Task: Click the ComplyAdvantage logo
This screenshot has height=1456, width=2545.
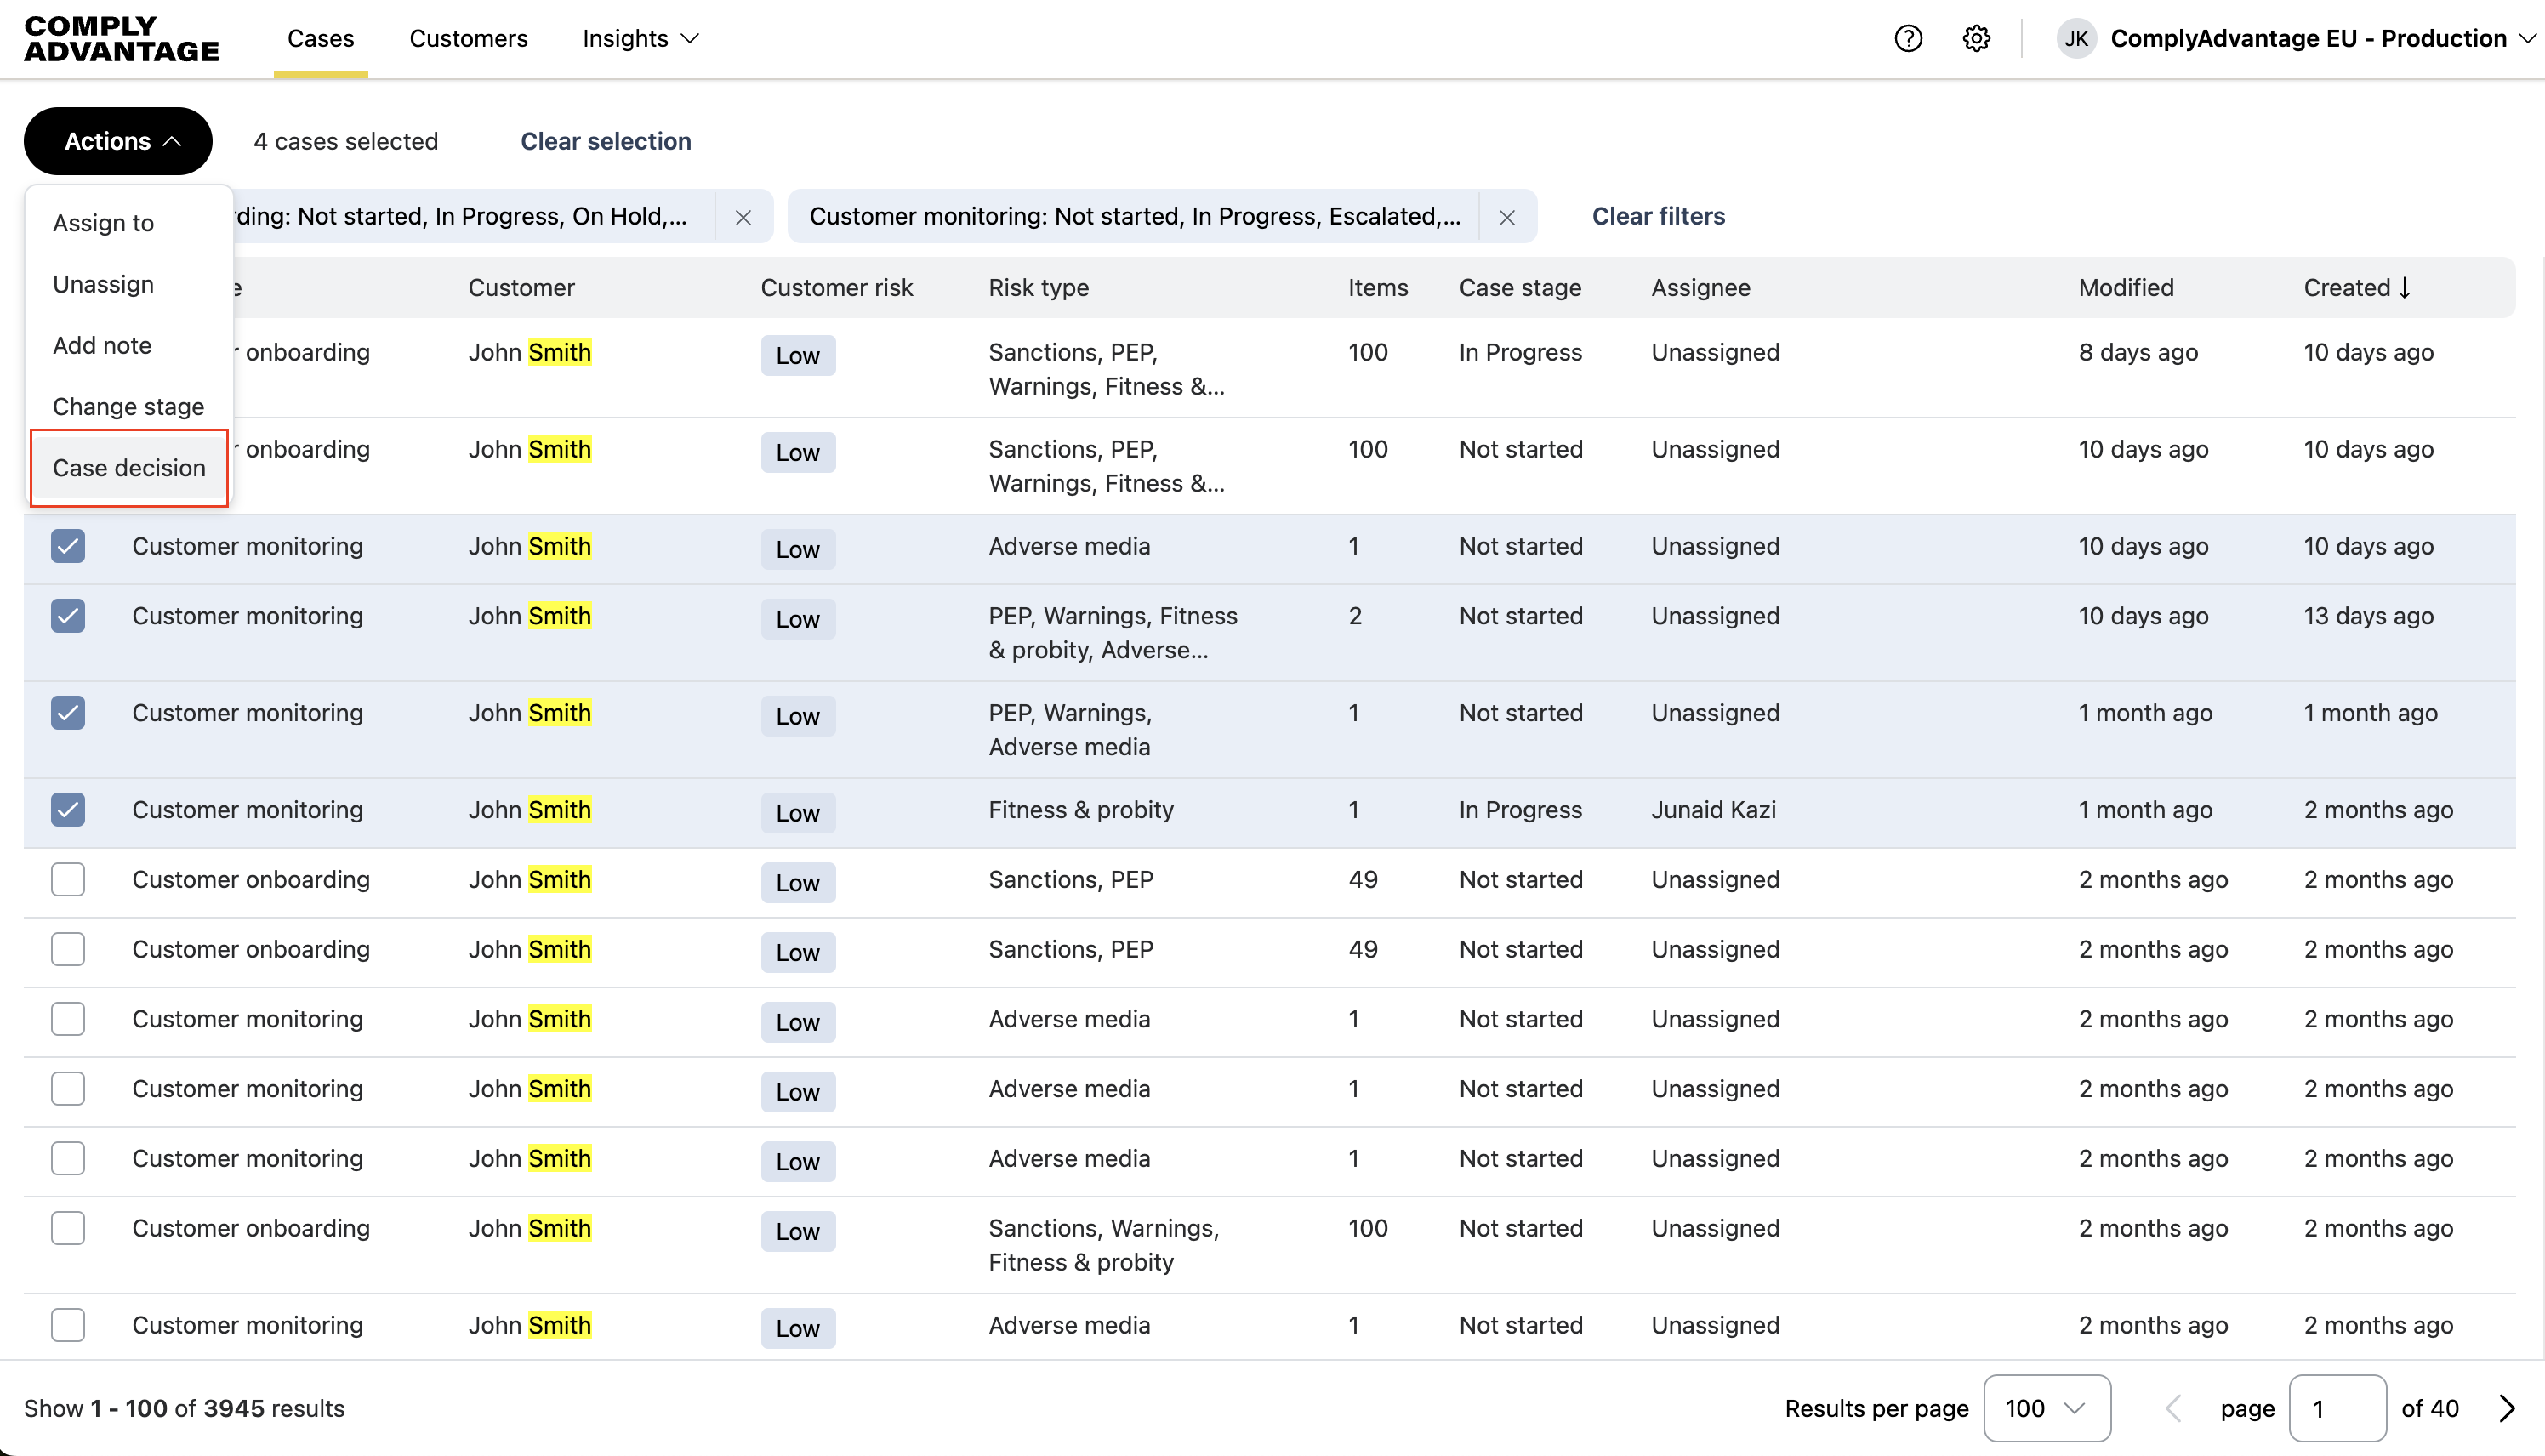Action: (x=121, y=38)
